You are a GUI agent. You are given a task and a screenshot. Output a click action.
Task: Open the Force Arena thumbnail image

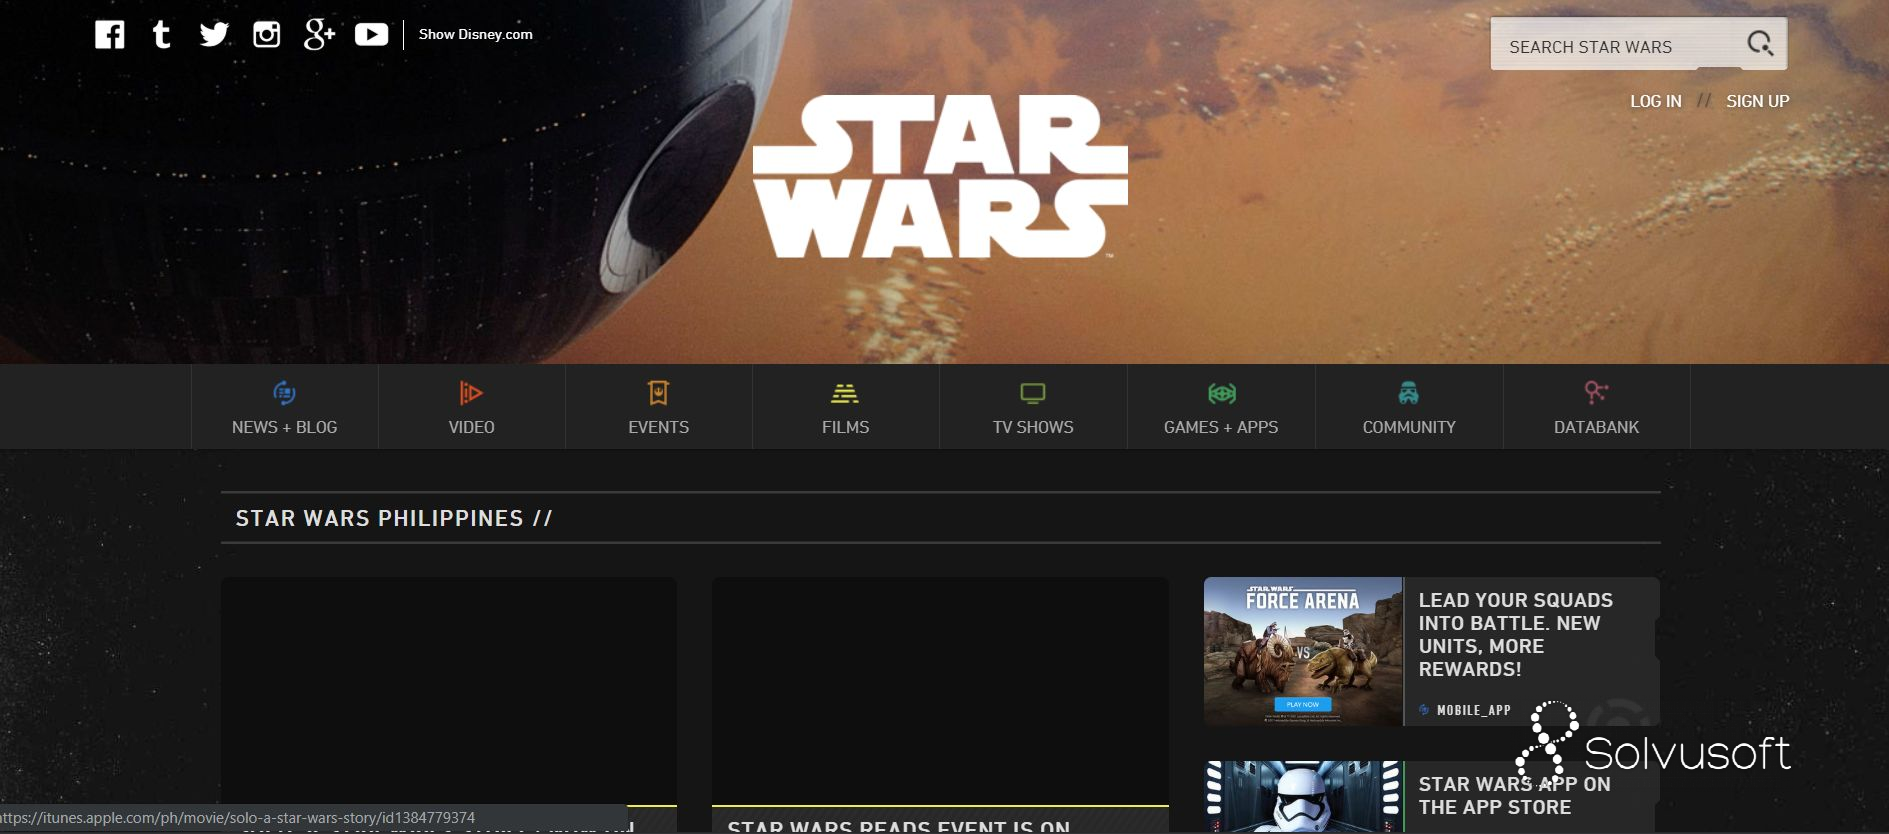coord(1303,651)
